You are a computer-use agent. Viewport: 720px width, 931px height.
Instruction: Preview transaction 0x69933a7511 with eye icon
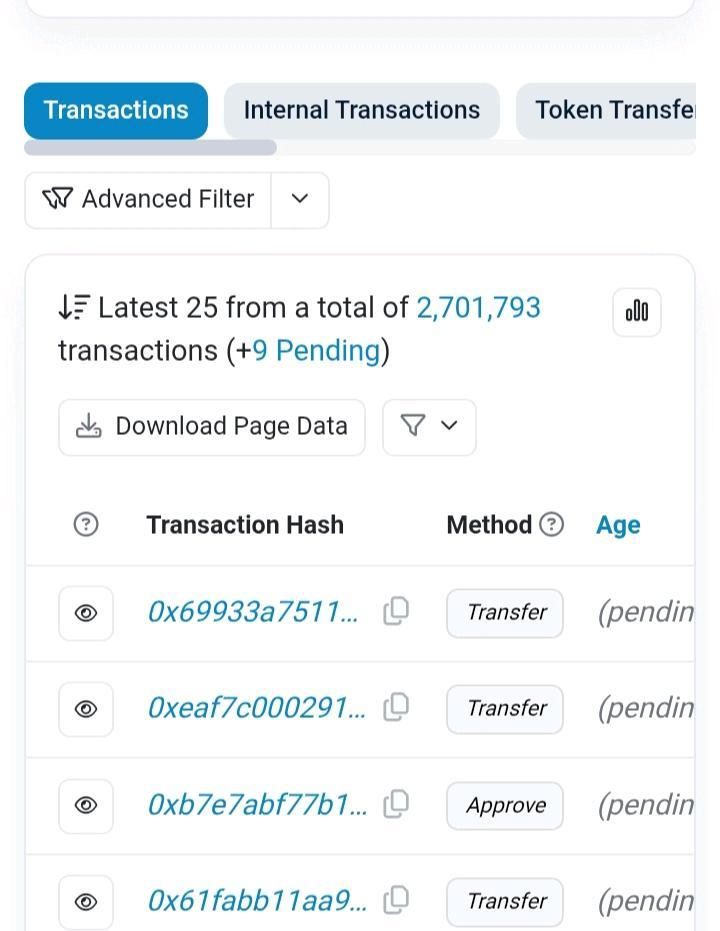point(86,613)
